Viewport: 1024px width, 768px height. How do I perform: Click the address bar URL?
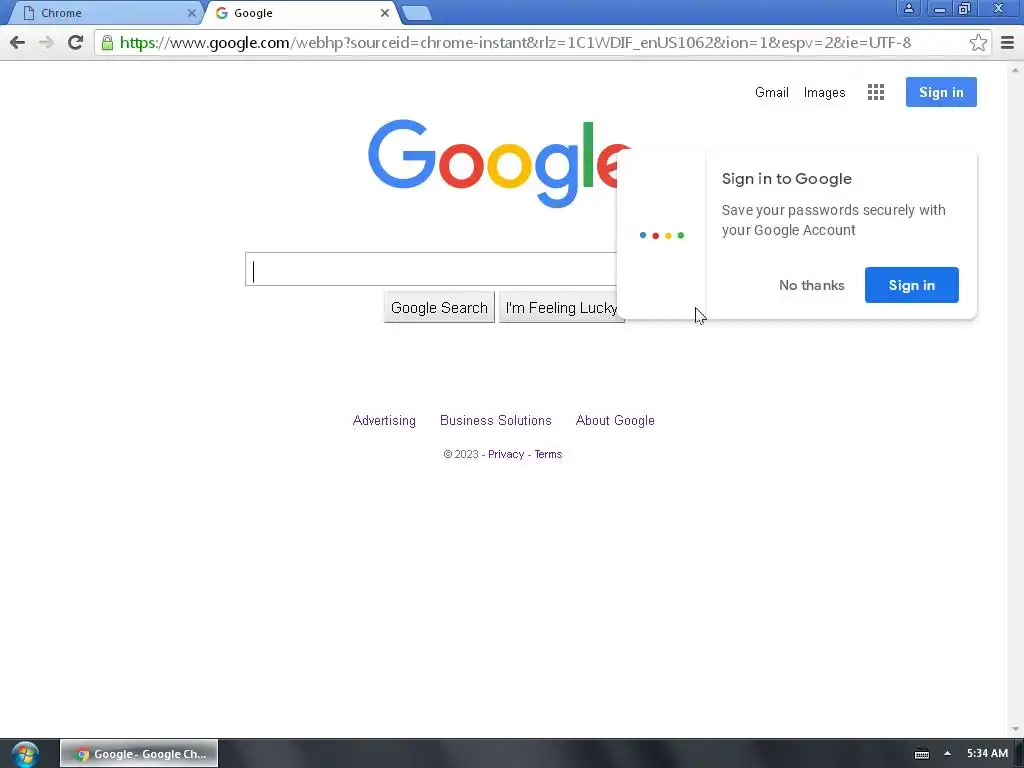pos(515,42)
